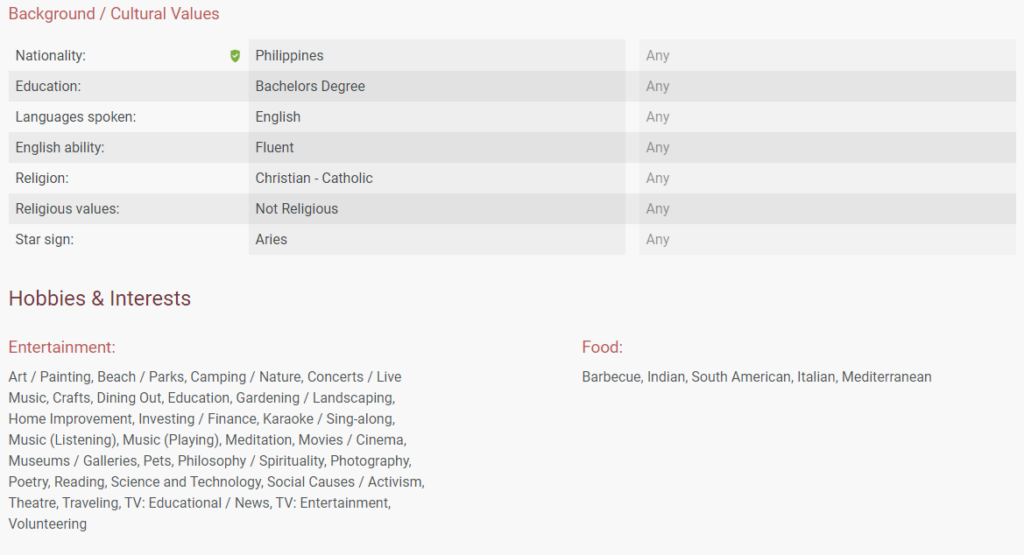
Task: Click the Bachelors Degree education value
Action: click(x=310, y=86)
